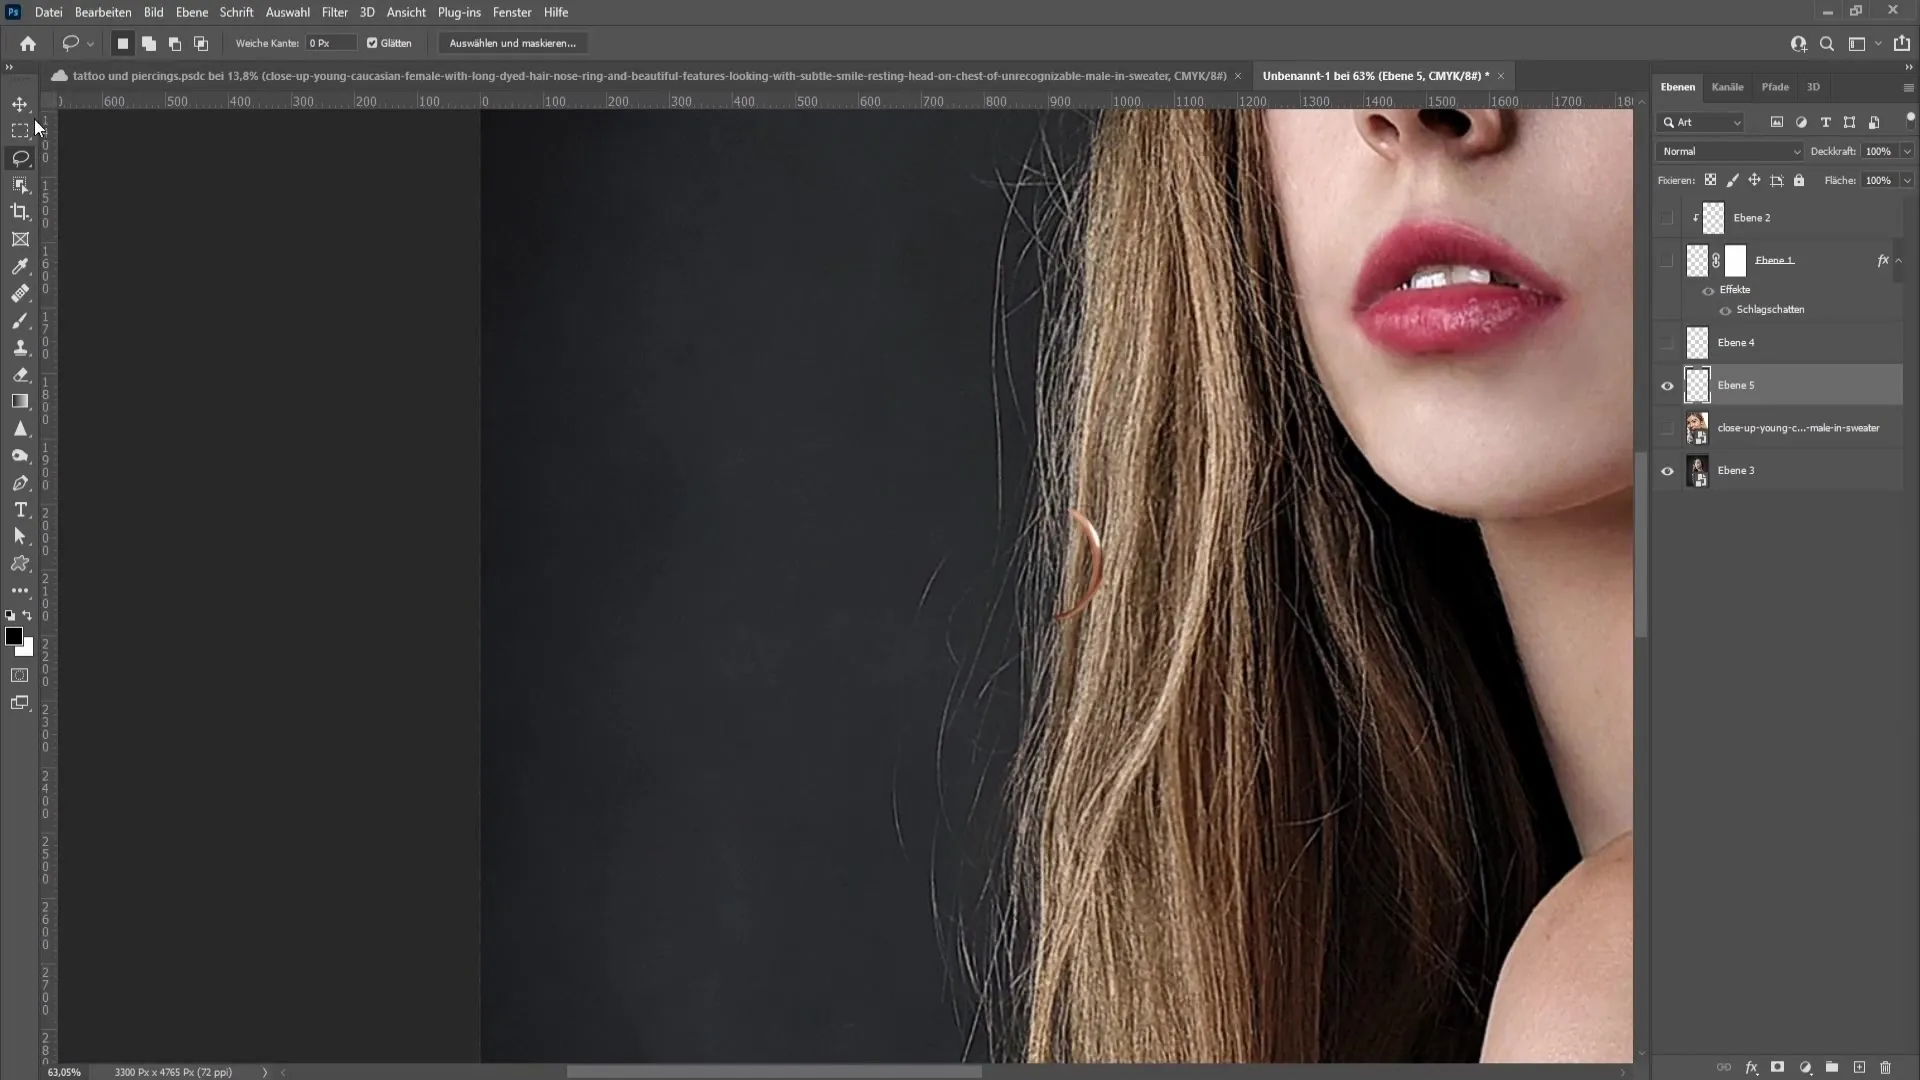The width and height of the screenshot is (1920, 1080).
Task: Click Auswählen und maskieren button
Action: [512, 42]
